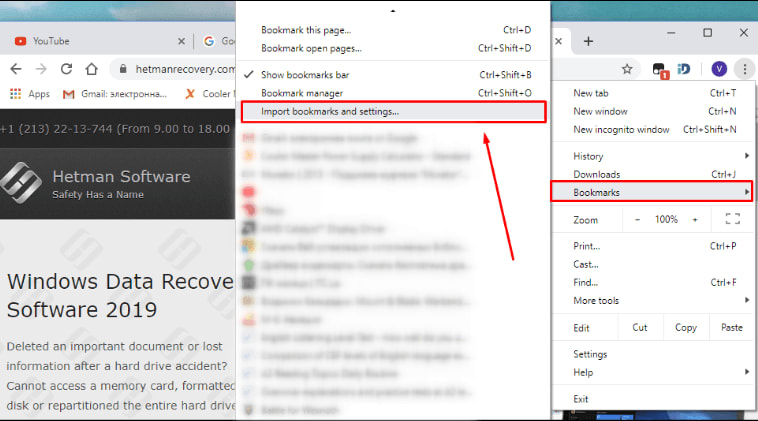The height and width of the screenshot is (421, 758).
Task: Click Cut in the Edit row
Action: [640, 328]
